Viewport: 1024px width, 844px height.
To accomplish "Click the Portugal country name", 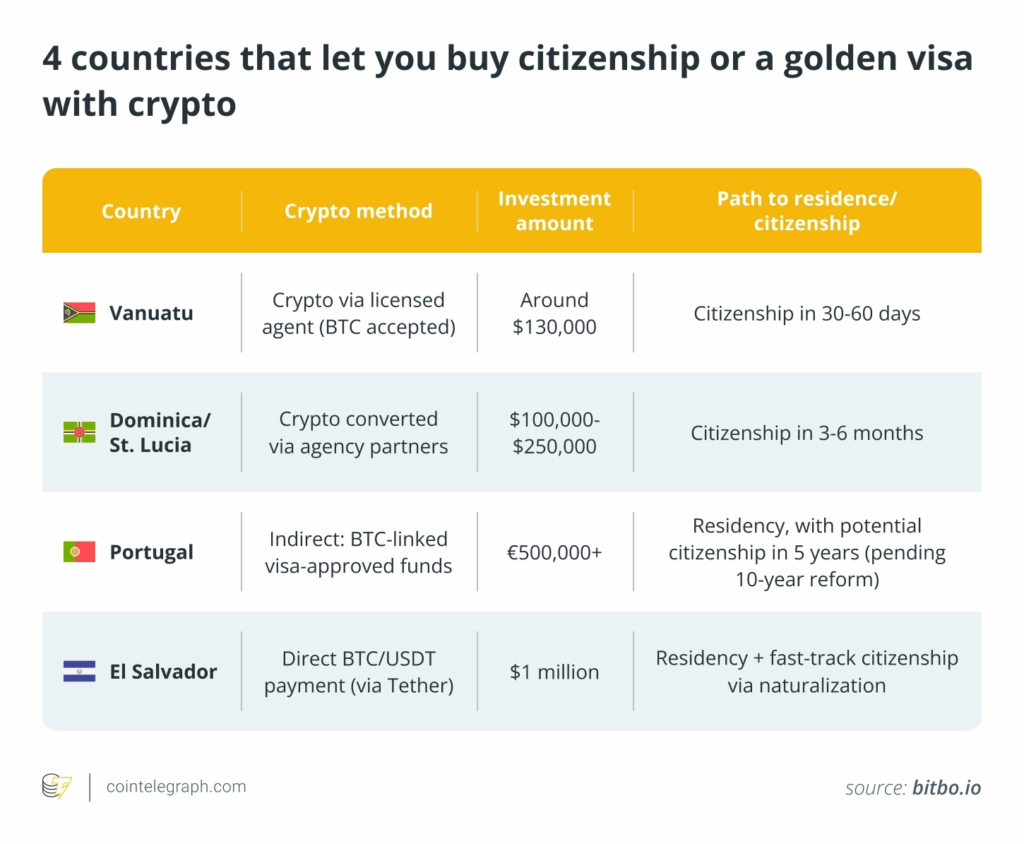I will point(152,552).
